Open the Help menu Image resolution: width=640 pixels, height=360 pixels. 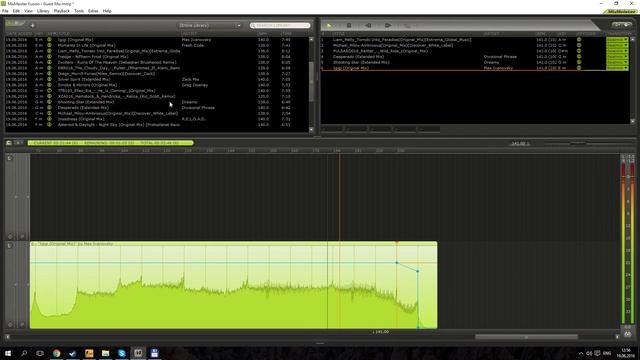(x=107, y=11)
